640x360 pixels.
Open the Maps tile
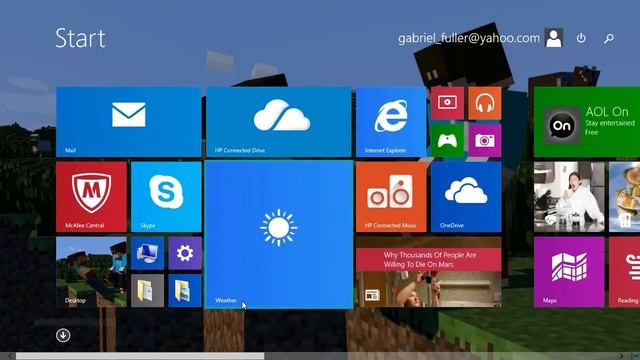click(x=569, y=272)
